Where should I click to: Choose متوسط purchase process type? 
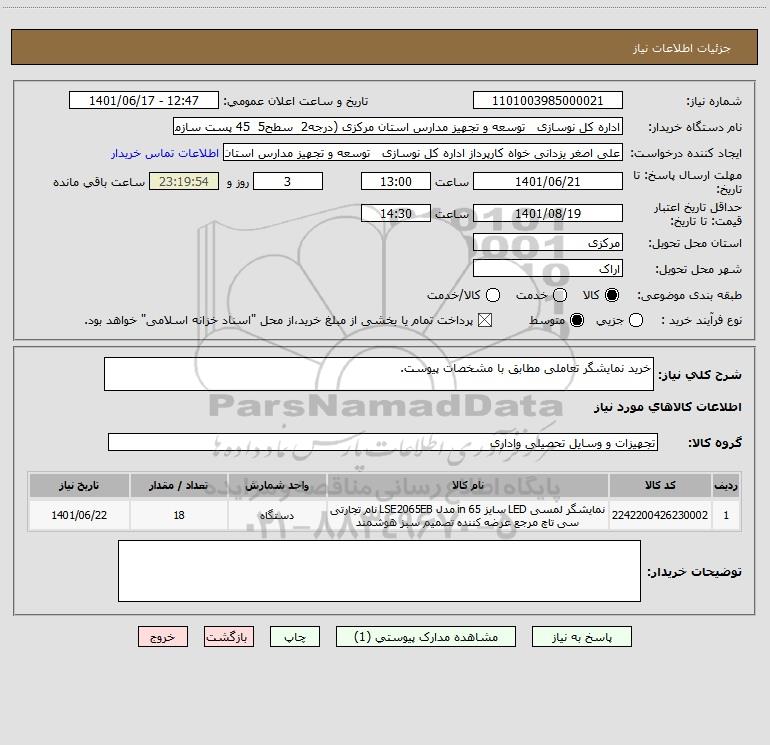(577, 320)
